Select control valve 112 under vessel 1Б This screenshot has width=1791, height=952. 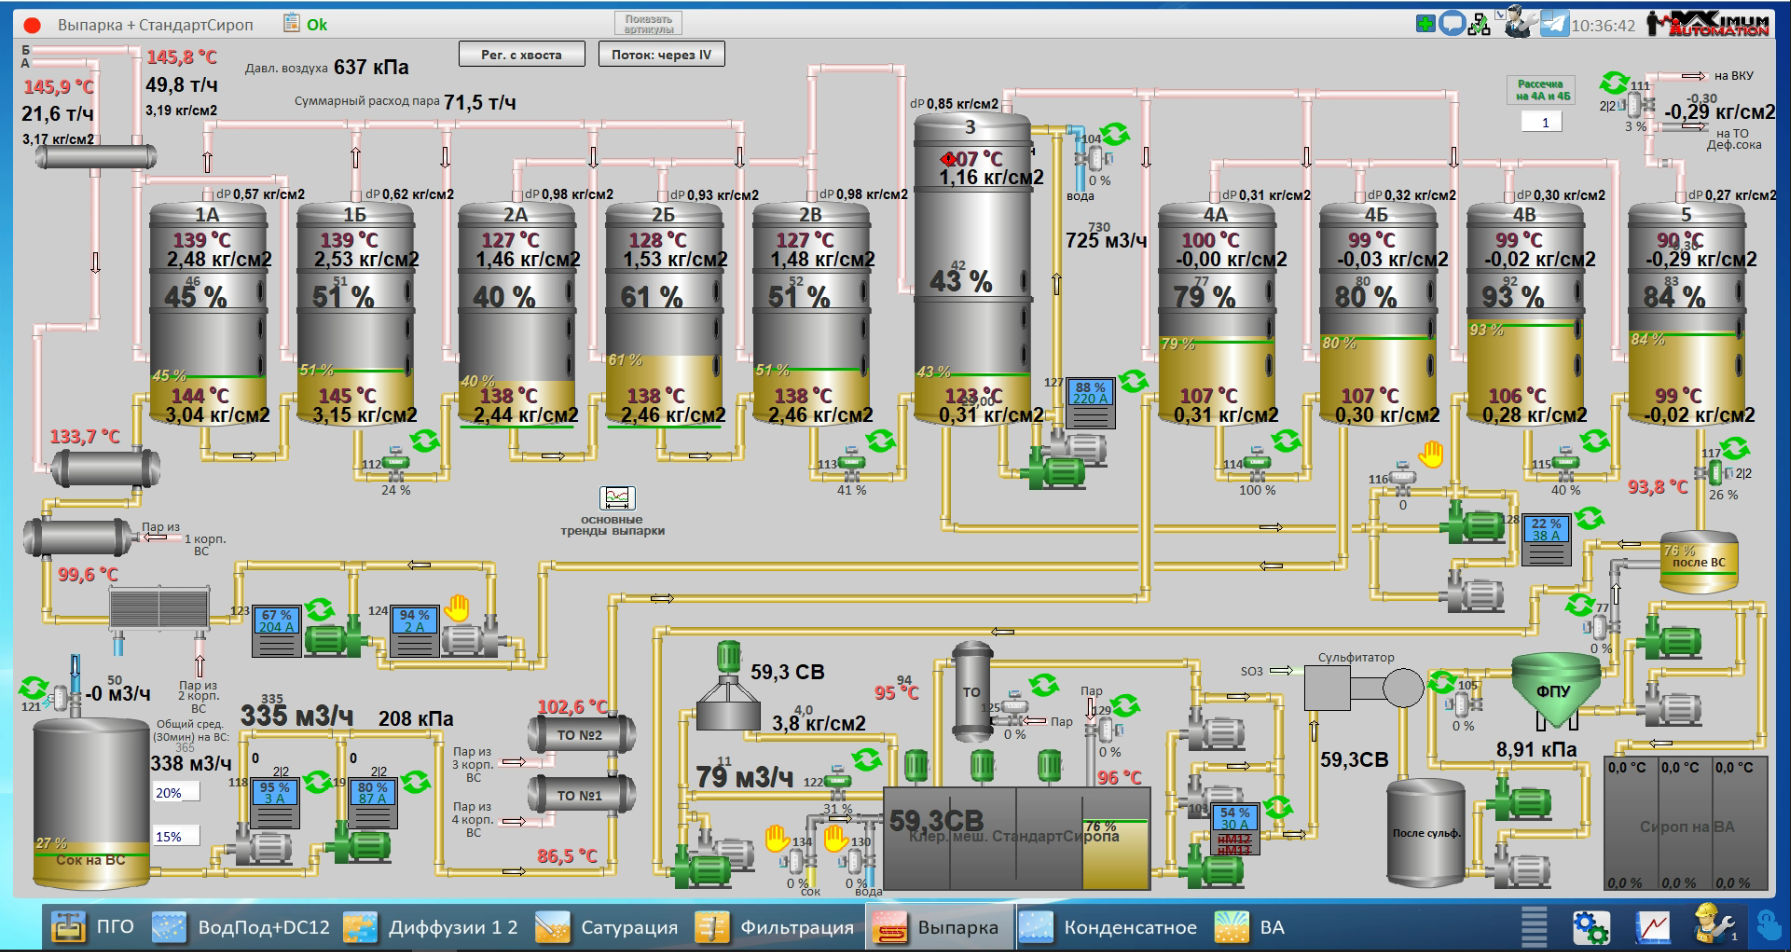pyautogui.click(x=397, y=461)
